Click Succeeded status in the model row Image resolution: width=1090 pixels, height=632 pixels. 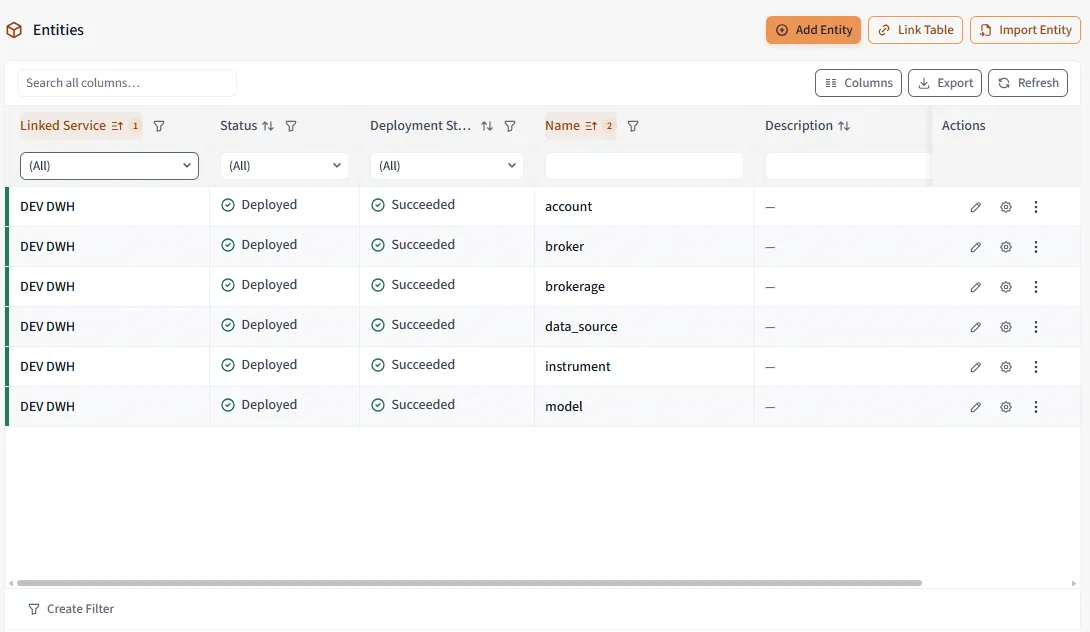[413, 405]
